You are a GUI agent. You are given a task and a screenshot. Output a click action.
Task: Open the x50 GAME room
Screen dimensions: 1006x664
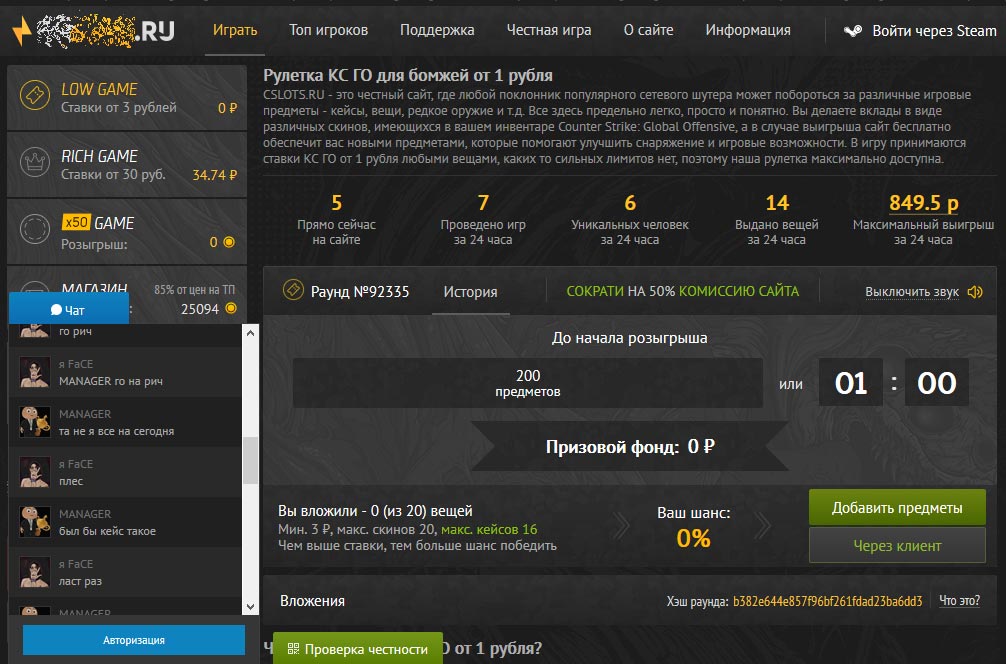[x=127, y=232]
